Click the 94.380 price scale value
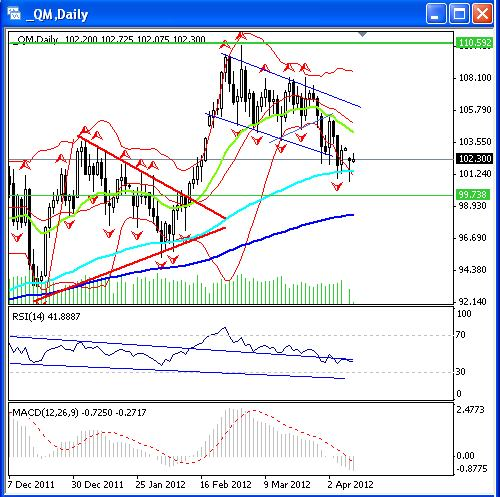The width and height of the screenshot is (500, 497). 473,270
